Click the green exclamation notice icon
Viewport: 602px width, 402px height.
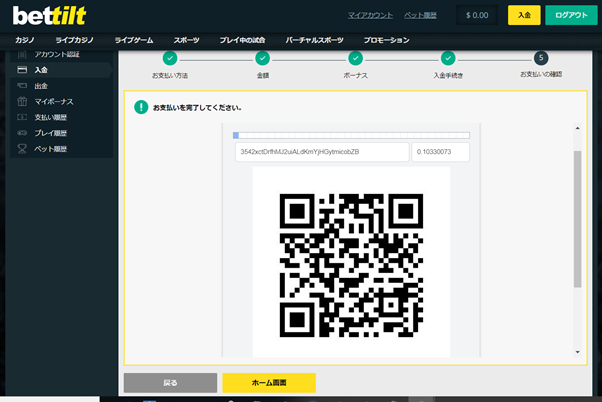point(141,107)
